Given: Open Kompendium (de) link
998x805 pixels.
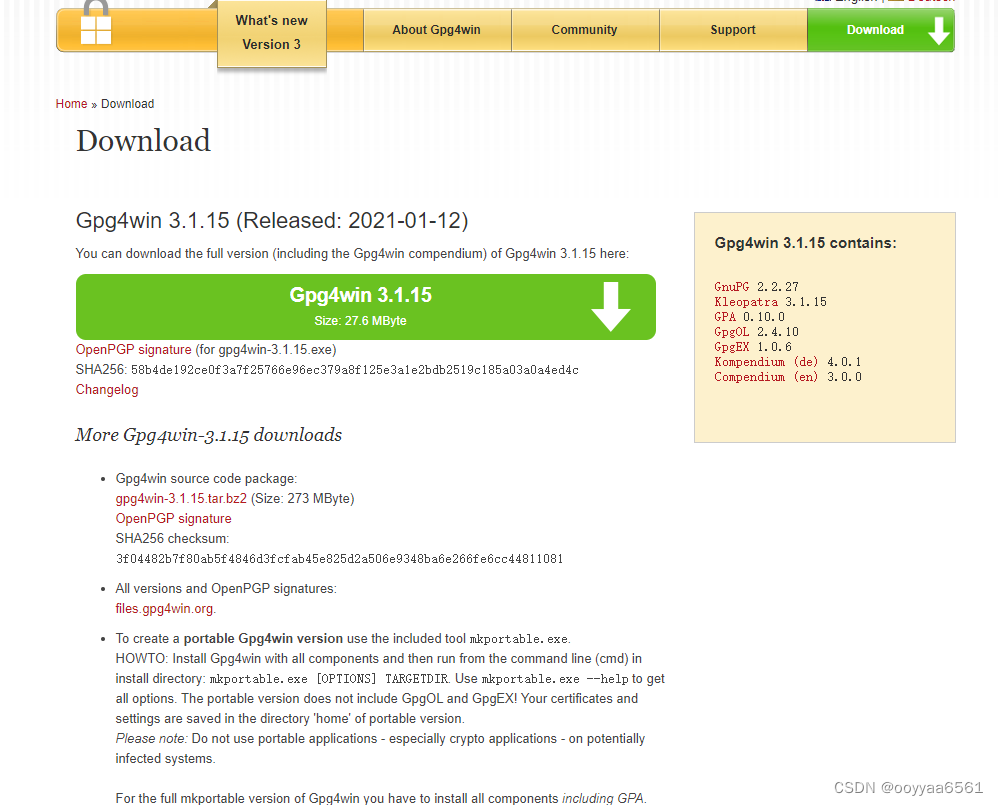Looking at the screenshot, I should tap(766, 362).
